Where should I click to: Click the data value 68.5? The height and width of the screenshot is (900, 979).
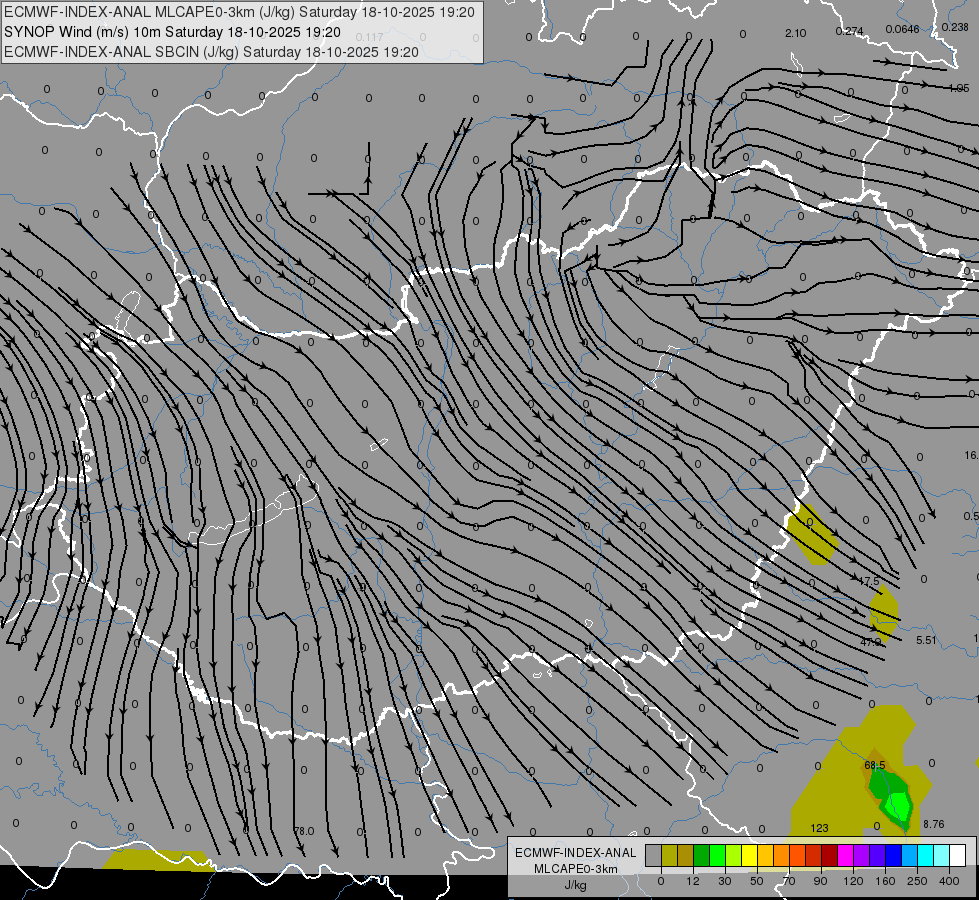click(875, 765)
